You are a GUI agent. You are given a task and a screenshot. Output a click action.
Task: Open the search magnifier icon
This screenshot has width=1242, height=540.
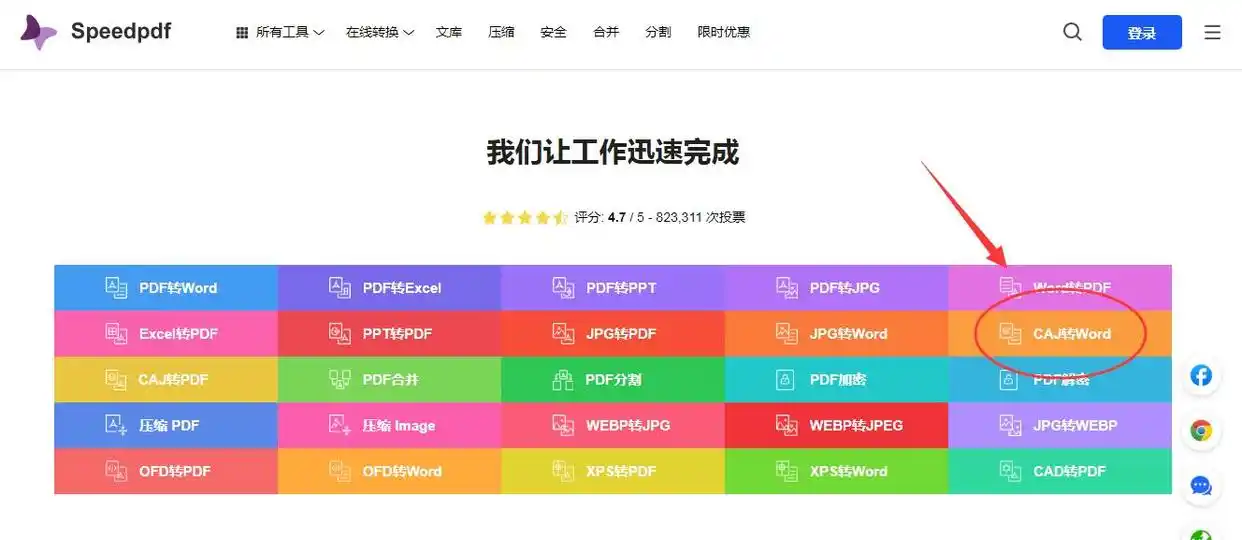[x=1072, y=32]
